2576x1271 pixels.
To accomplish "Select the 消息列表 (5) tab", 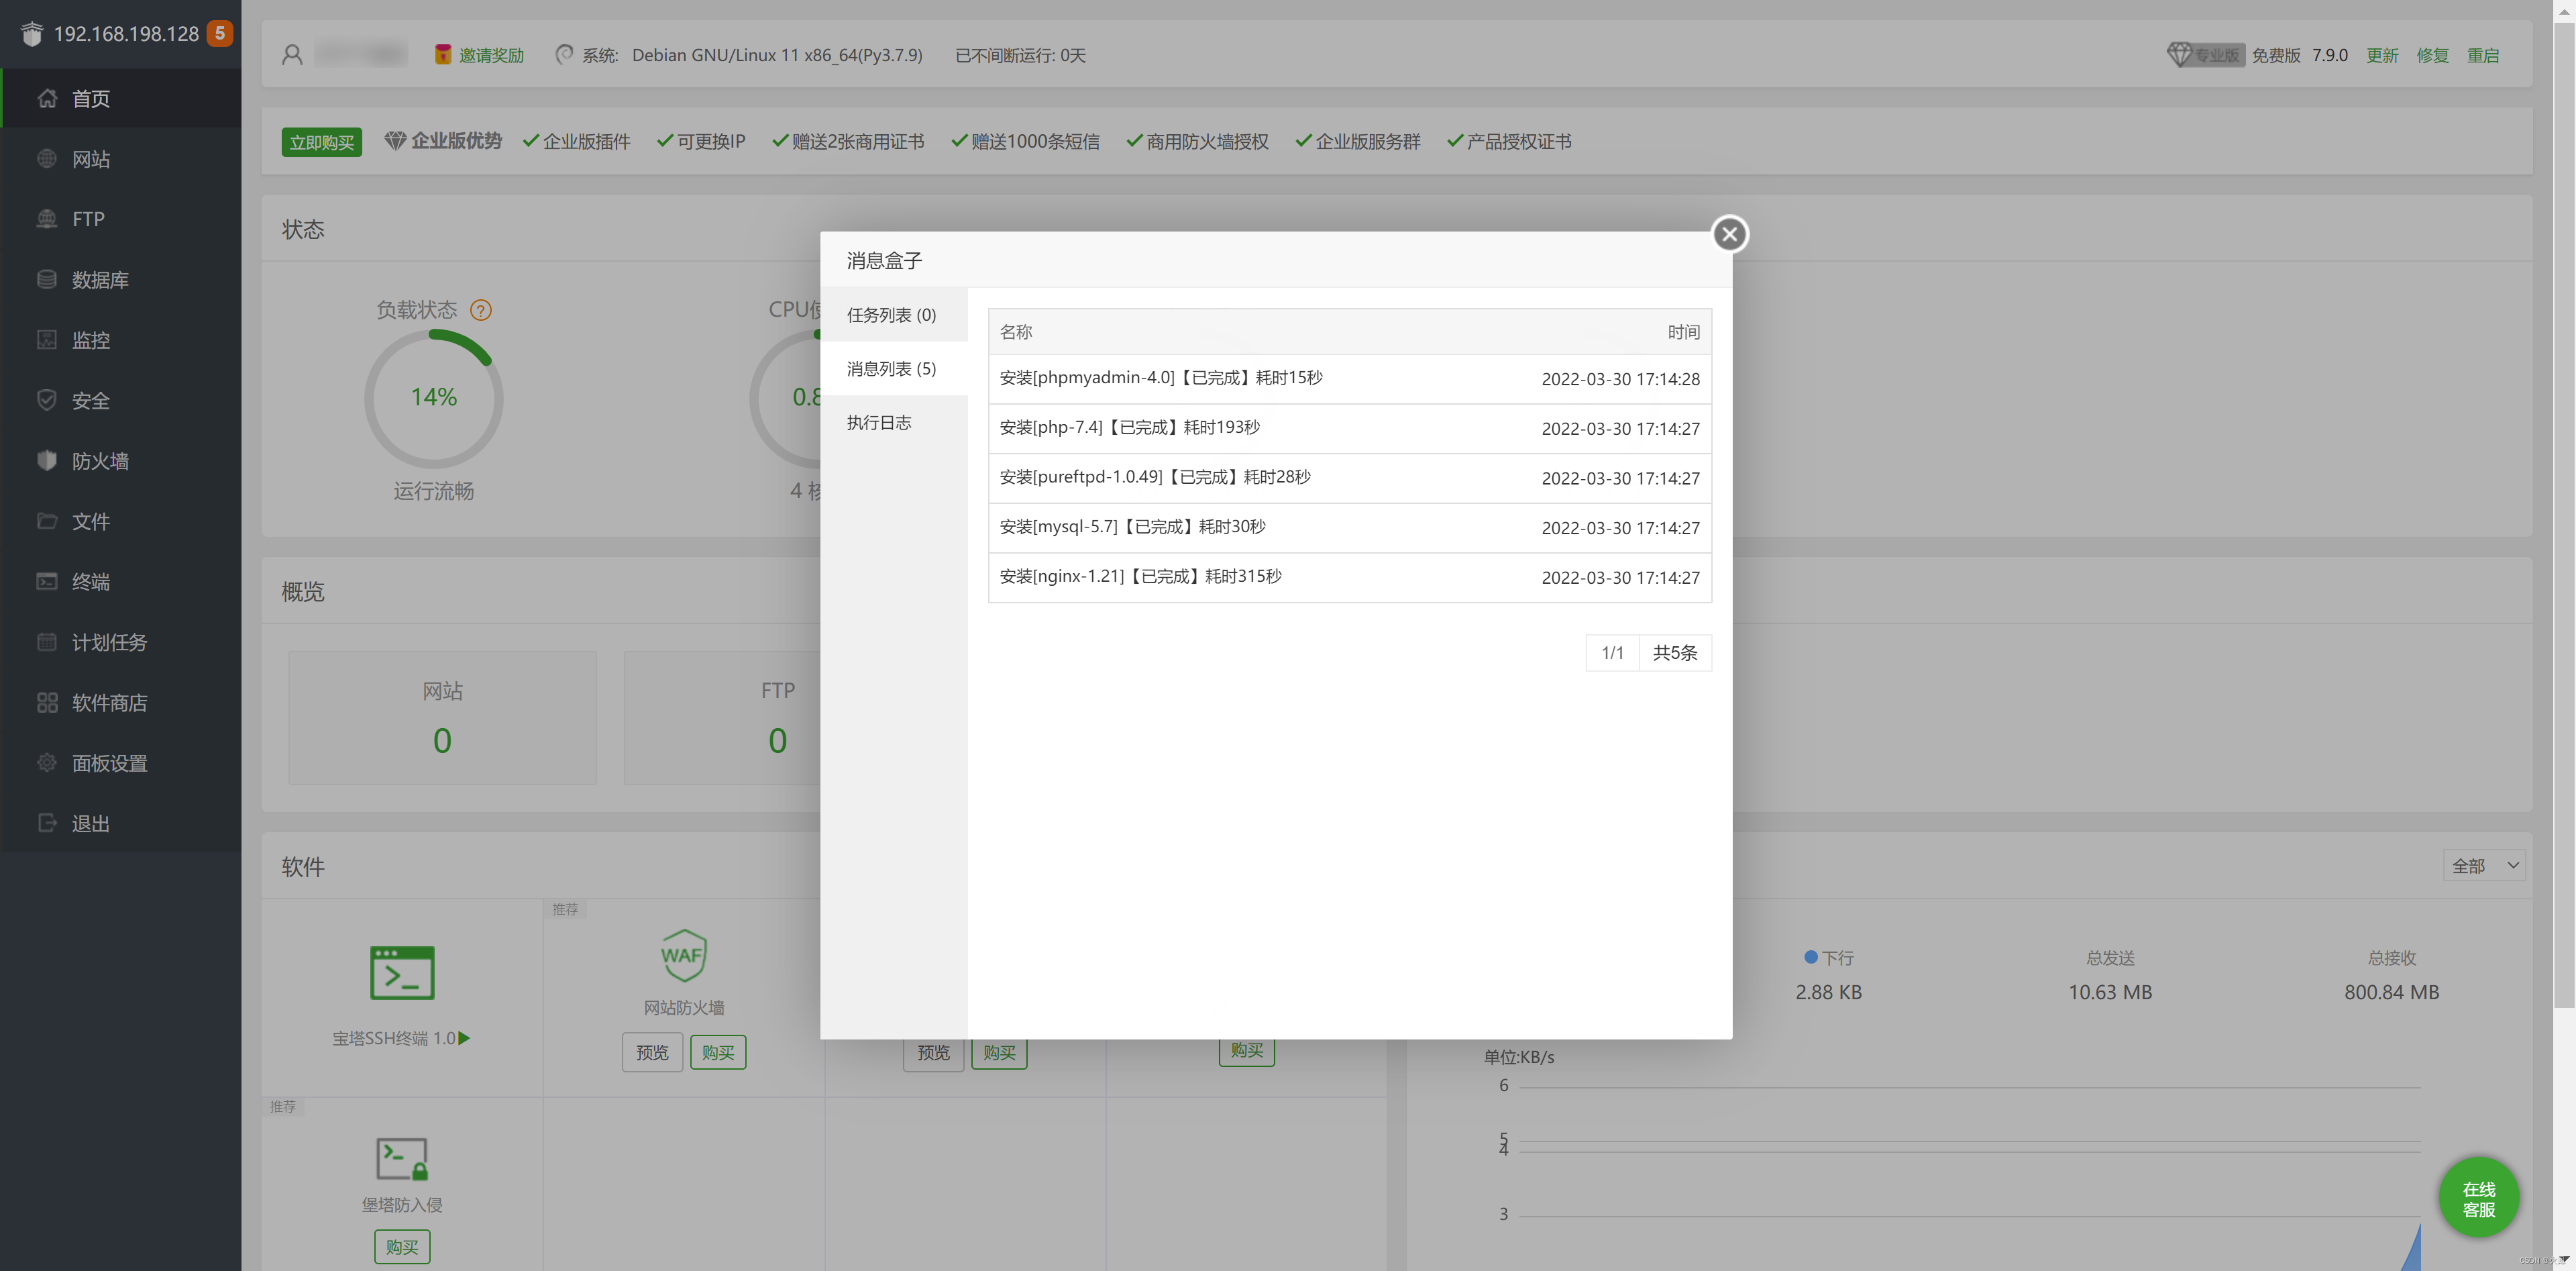I will point(893,369).
